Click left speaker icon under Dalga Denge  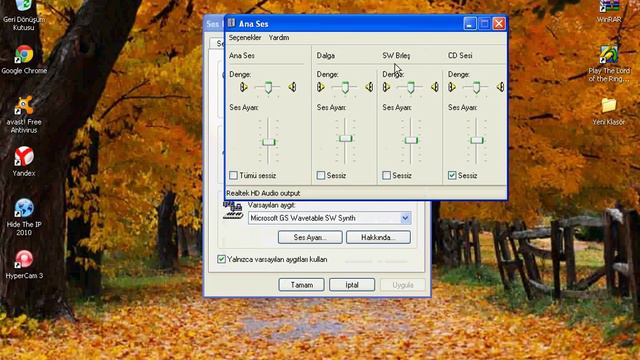[321, 87]
